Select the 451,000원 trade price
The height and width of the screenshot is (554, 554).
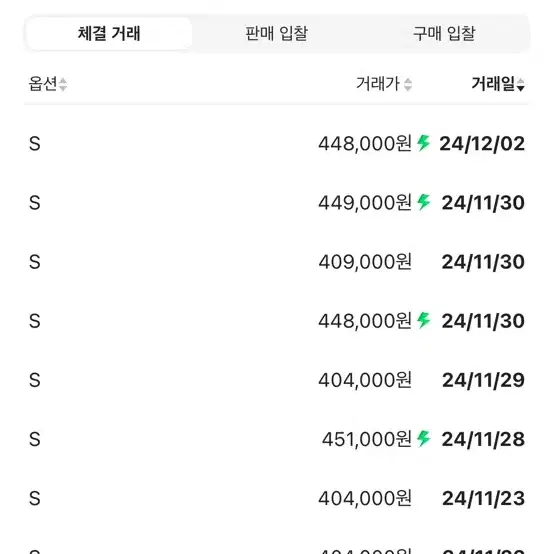(x=367, y=440)
